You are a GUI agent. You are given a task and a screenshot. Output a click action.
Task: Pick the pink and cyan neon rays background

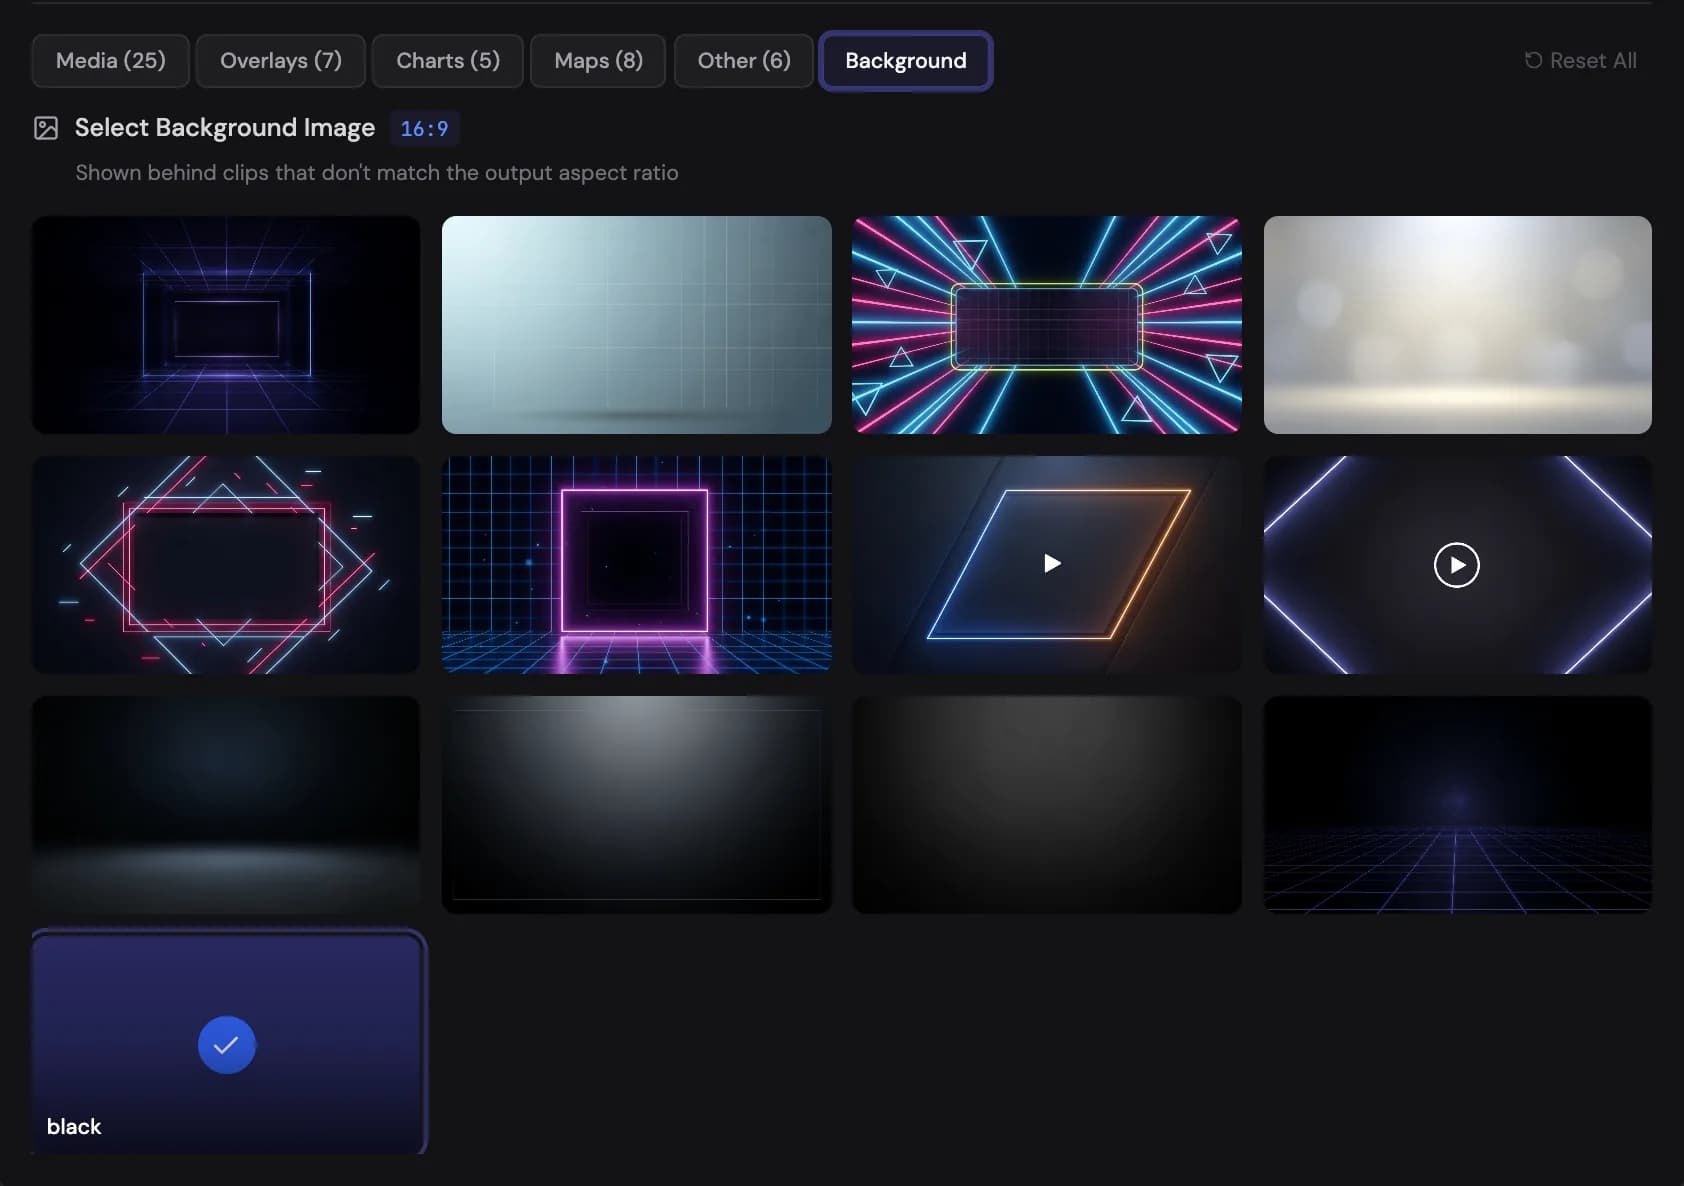coord(1047,325)
